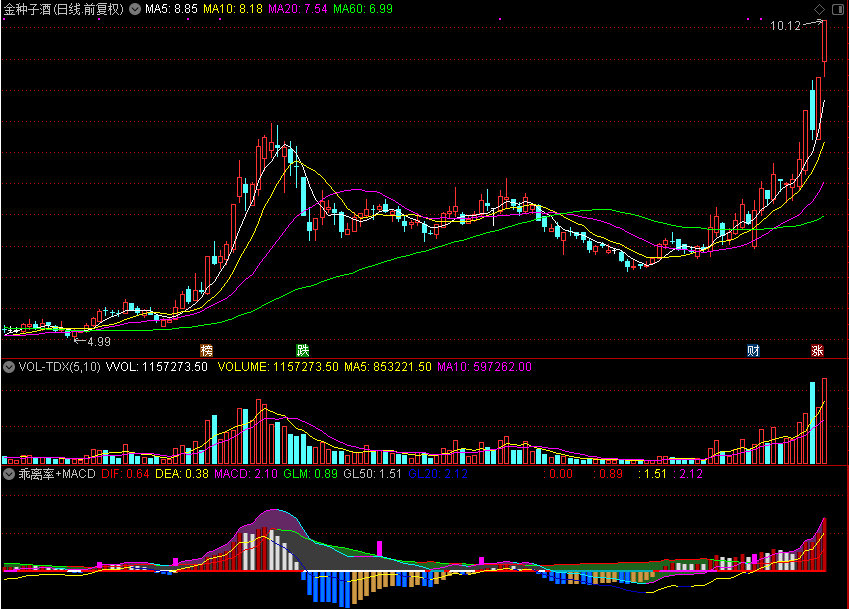Expand the 乖离率+MACD indicator dropdown
Image resolution: width=849 pixels, height=609 pixels.
click(x=9, y=474)
